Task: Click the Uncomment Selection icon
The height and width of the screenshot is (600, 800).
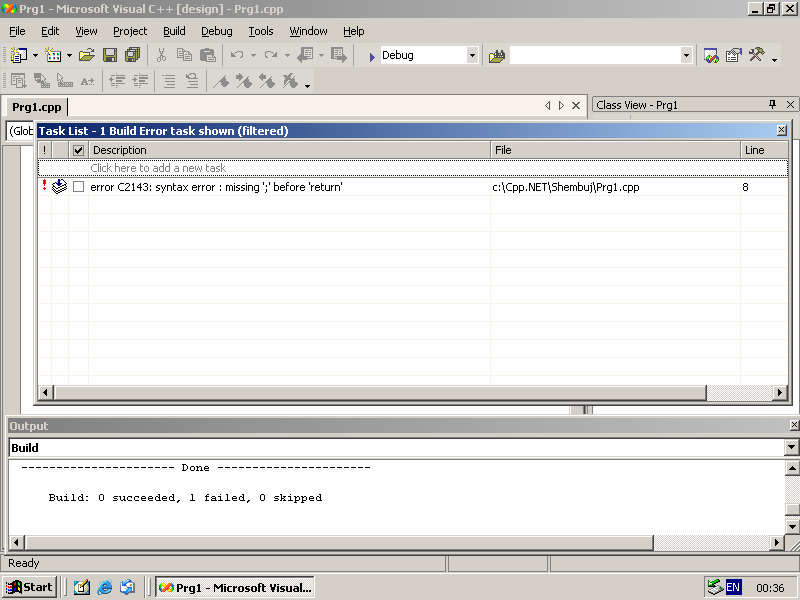Action: click(192, 81)
